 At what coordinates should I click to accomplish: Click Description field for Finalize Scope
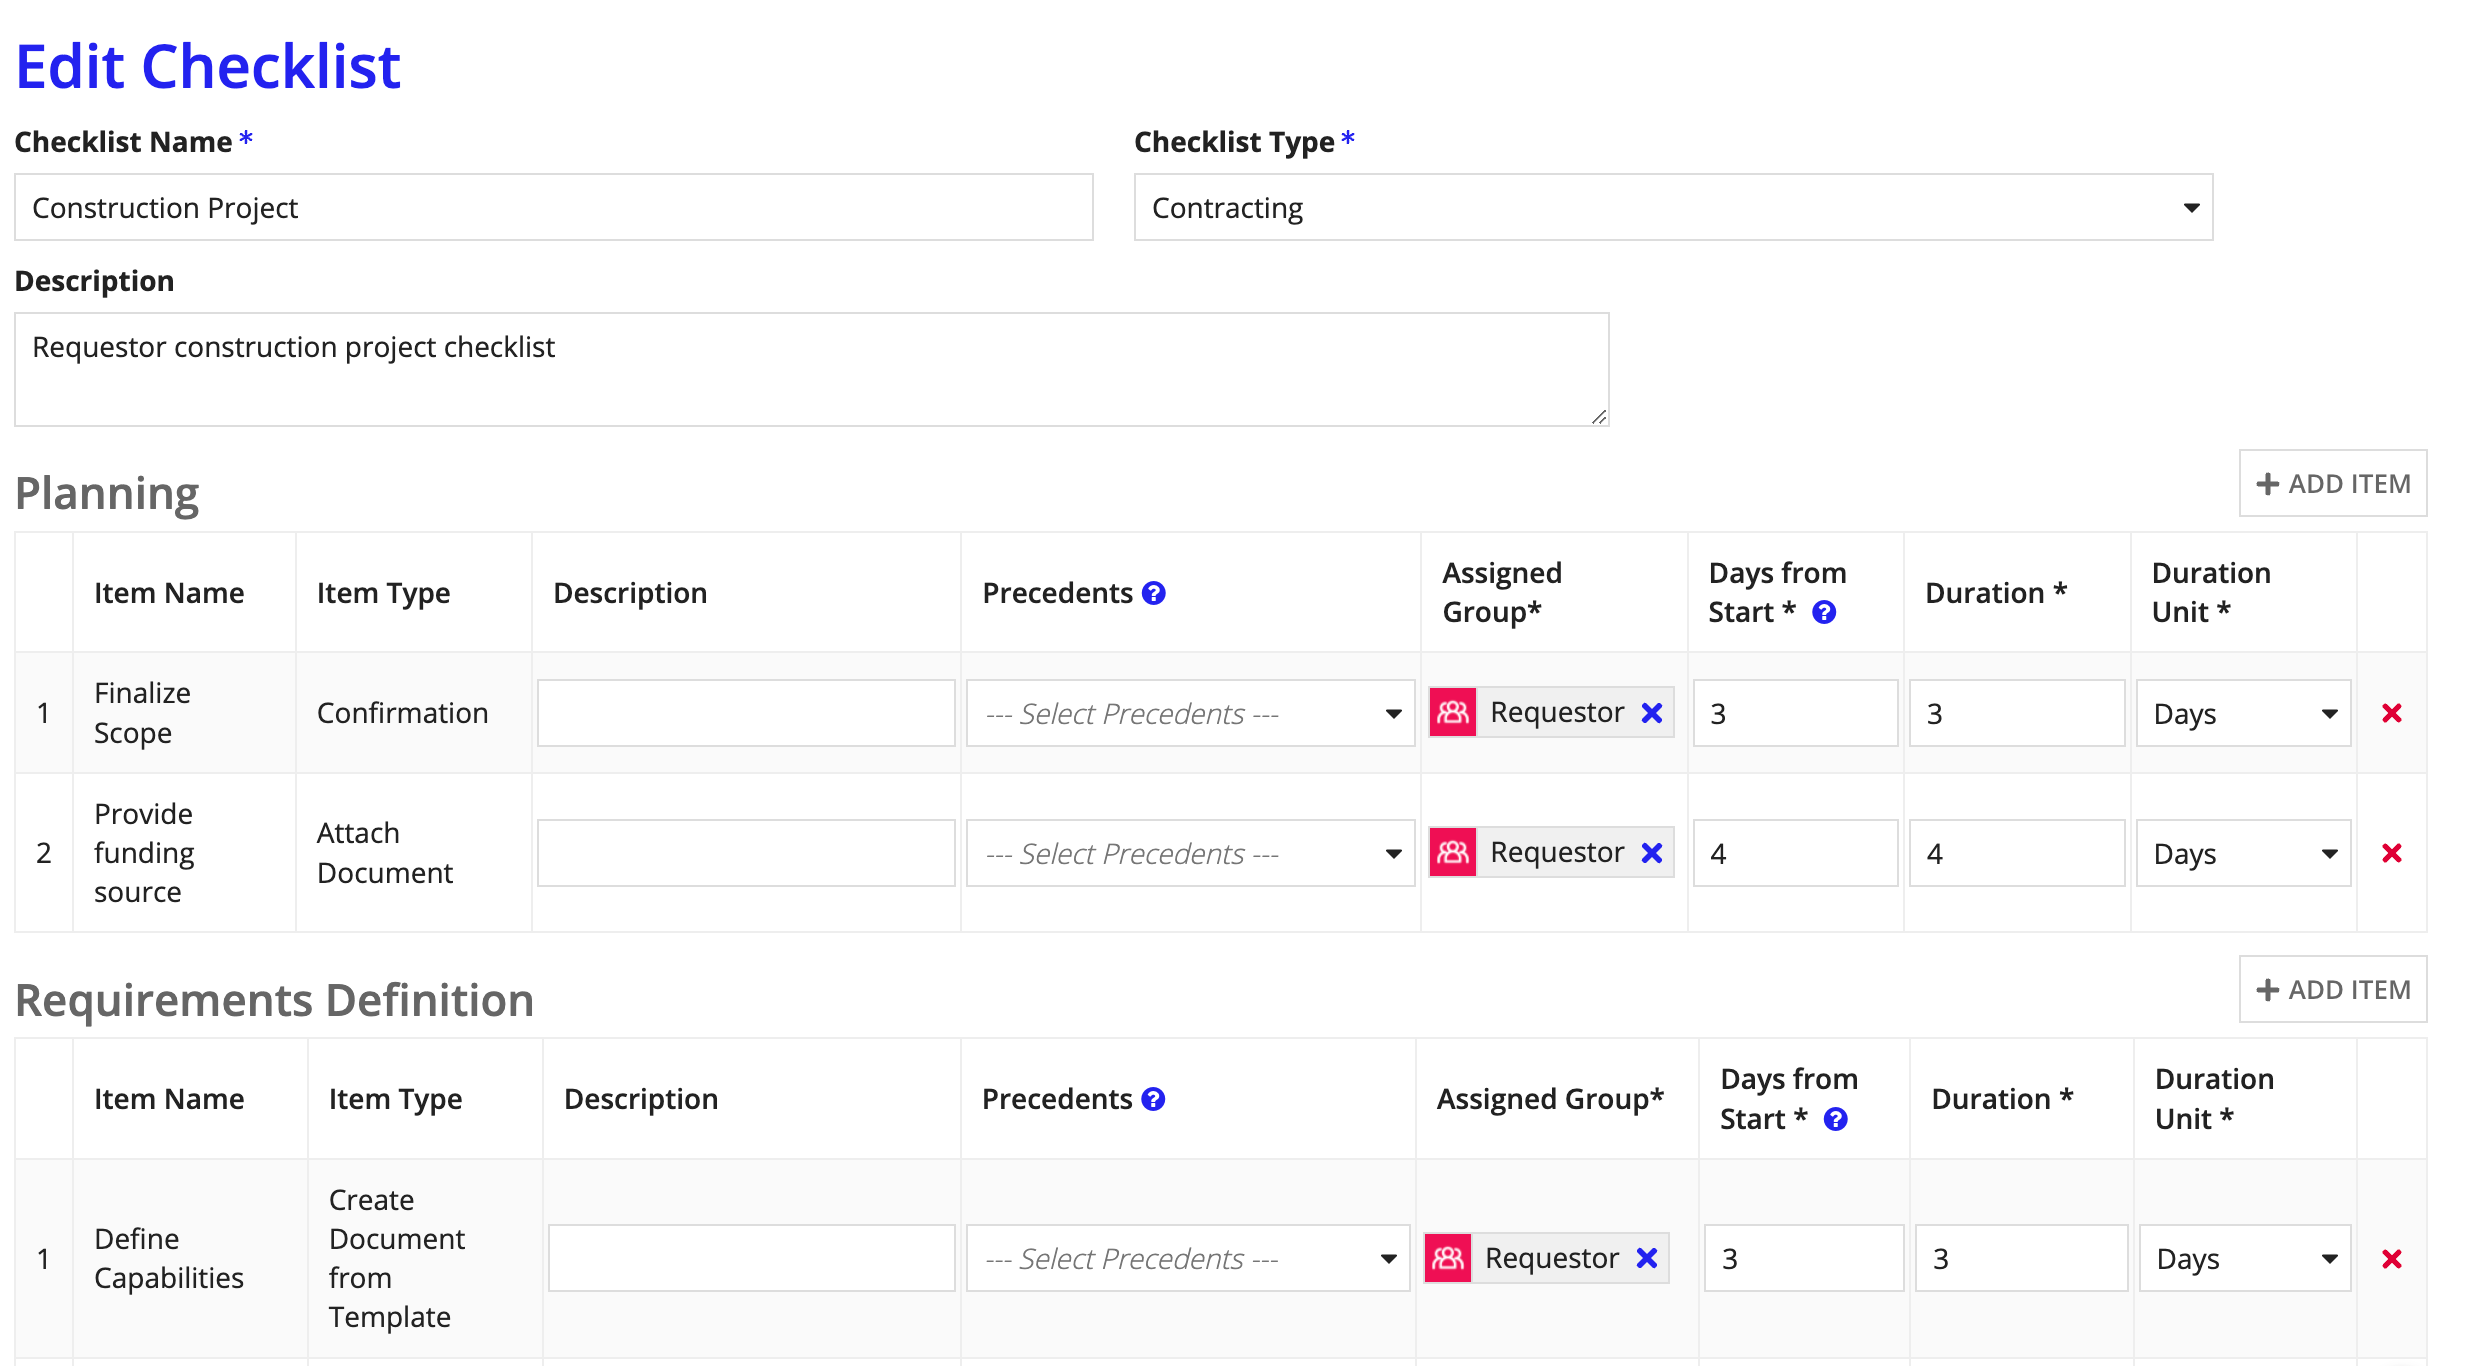tap(746, 713)
